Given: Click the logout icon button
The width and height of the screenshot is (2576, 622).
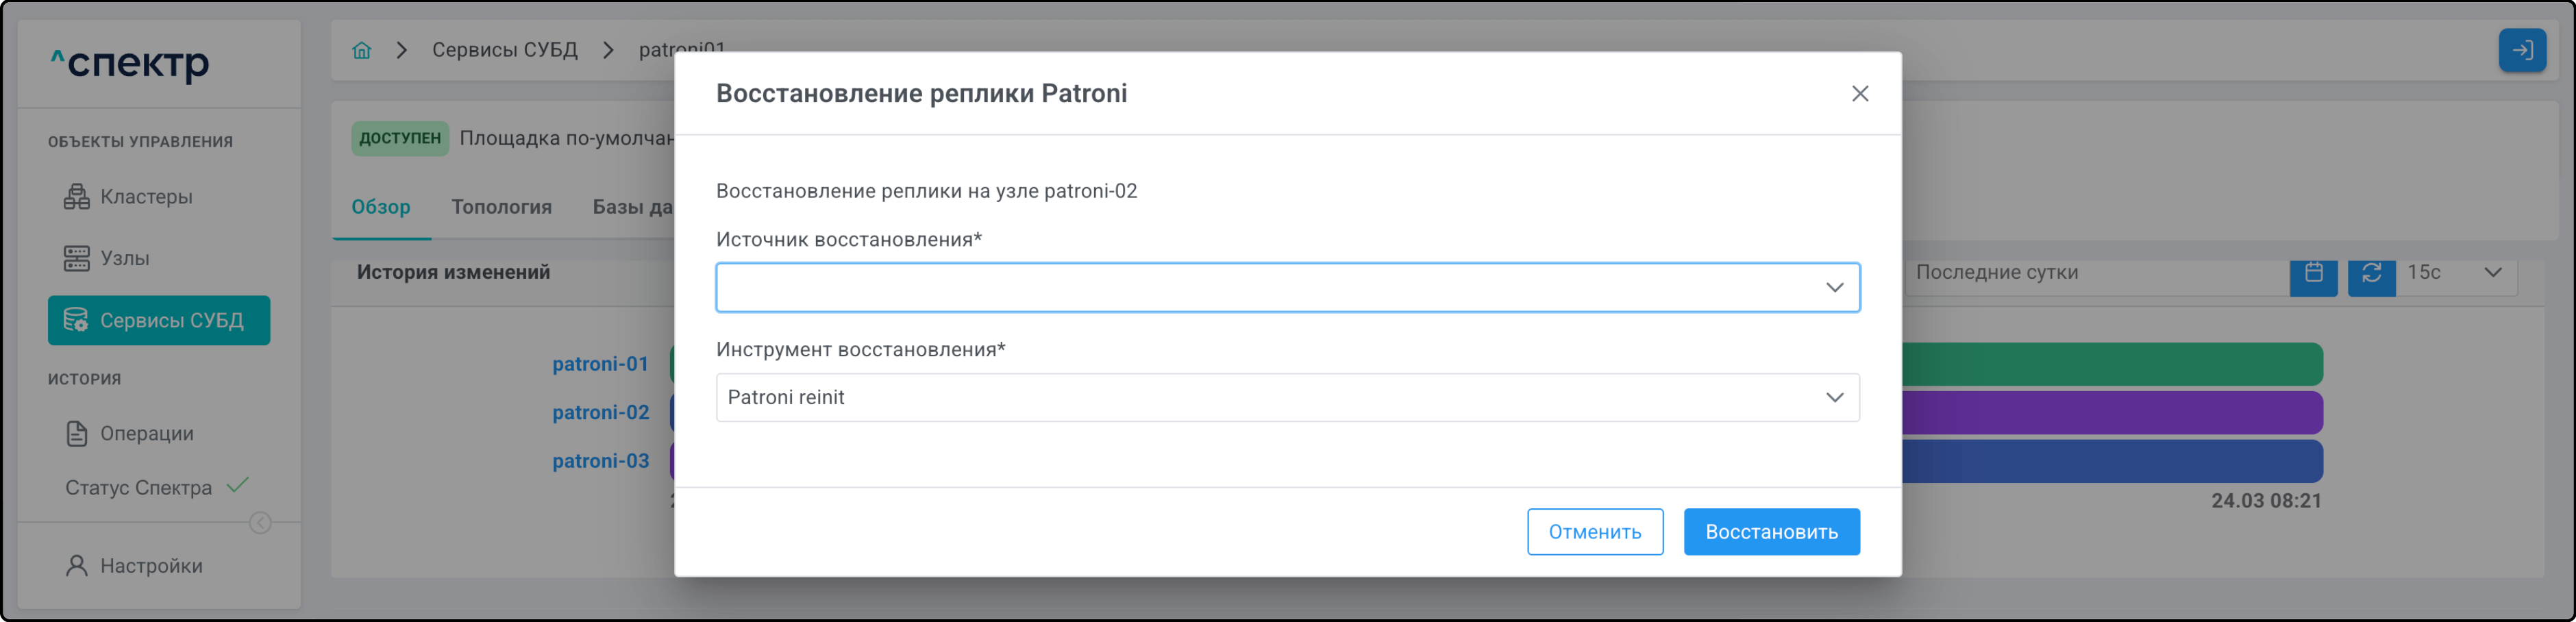Looking at the screenshot, I should 2521,50.
